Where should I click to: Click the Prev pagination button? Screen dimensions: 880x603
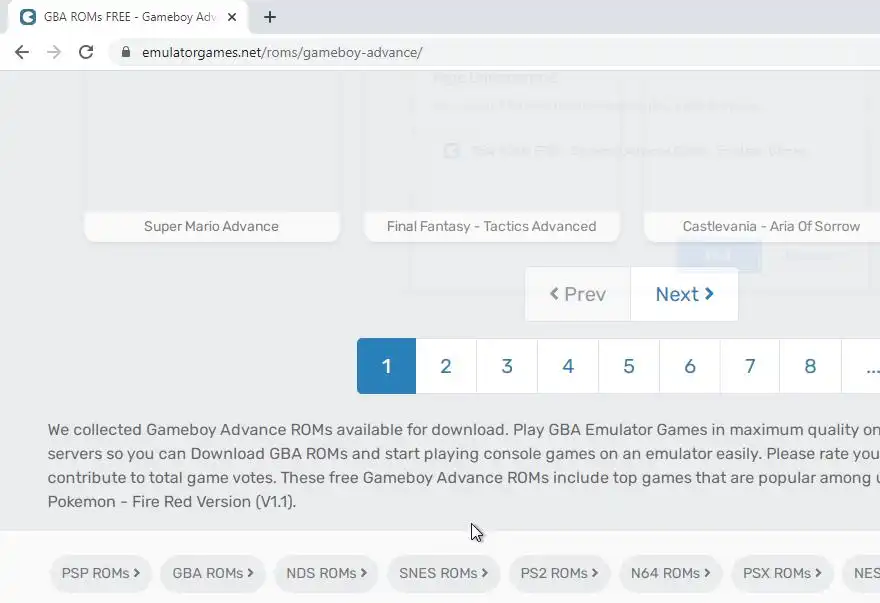[578, 294]
